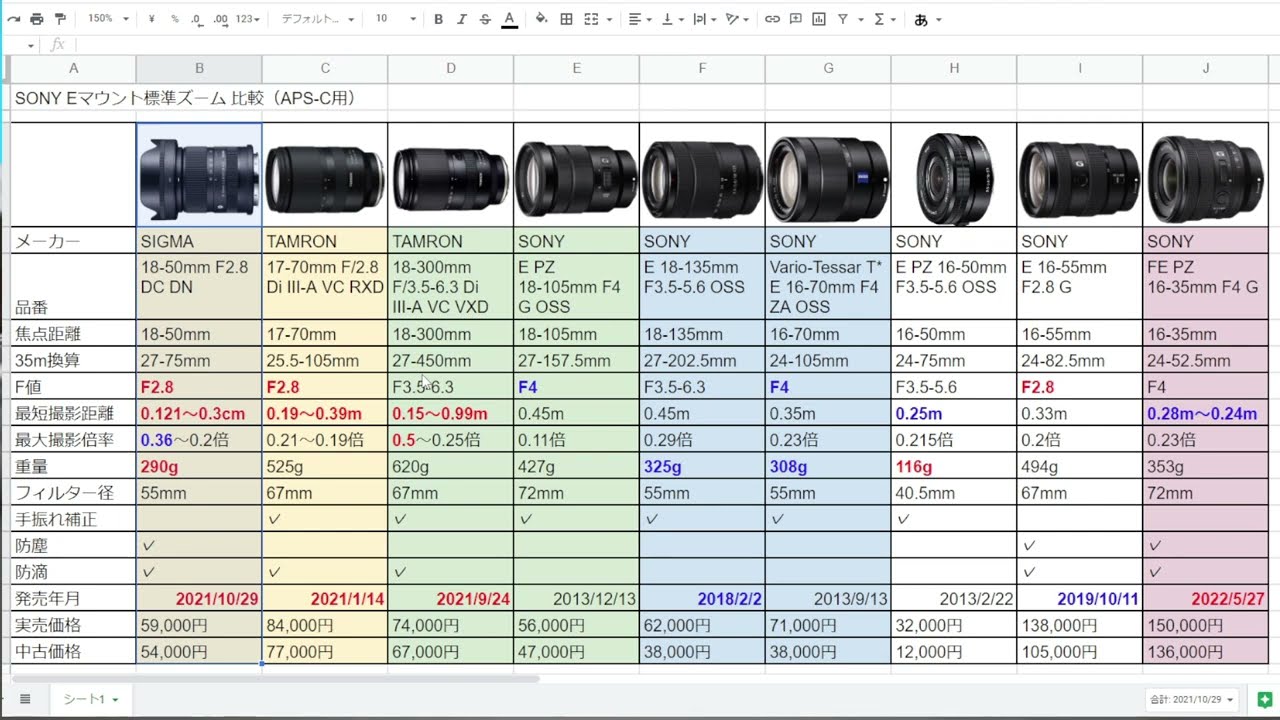Screen dimensions: 1280x720
Task: Toggle strikethrough formatting
Action: pyautogui.click(x=485, y=19)
